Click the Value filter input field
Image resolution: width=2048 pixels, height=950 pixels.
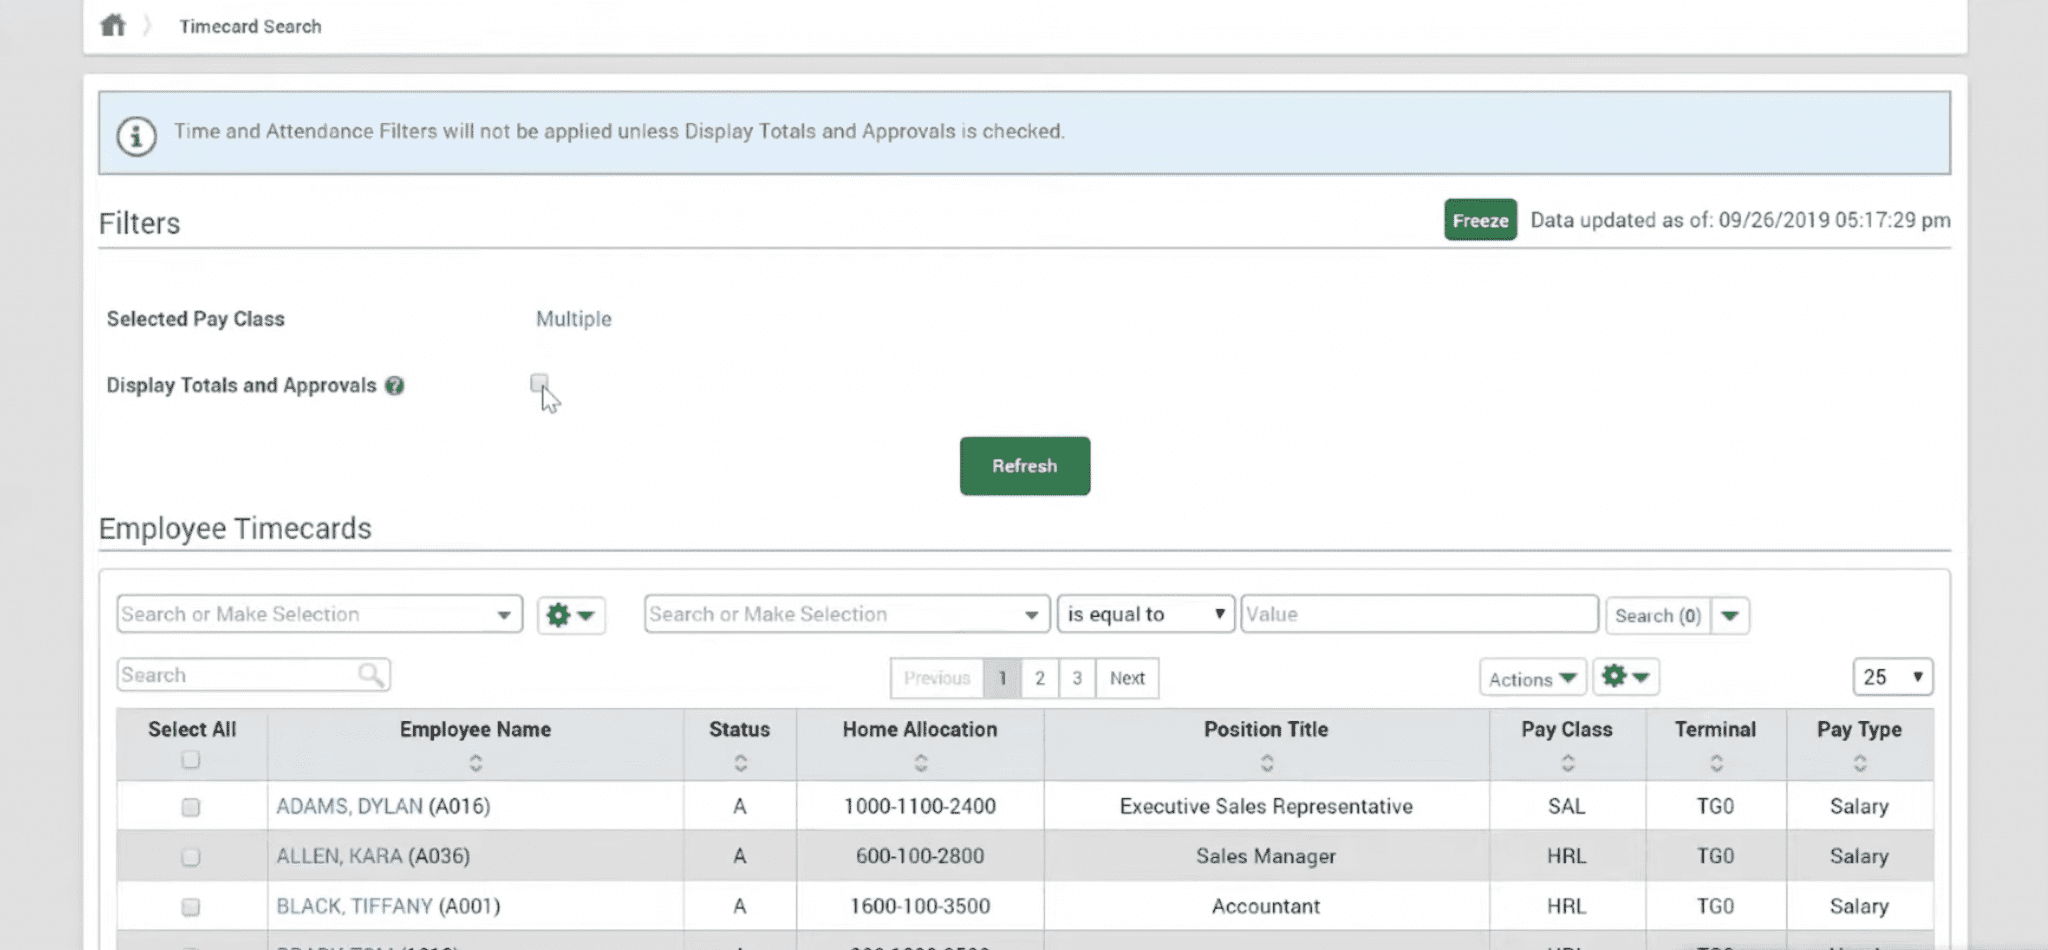[x=1418, y=614]
